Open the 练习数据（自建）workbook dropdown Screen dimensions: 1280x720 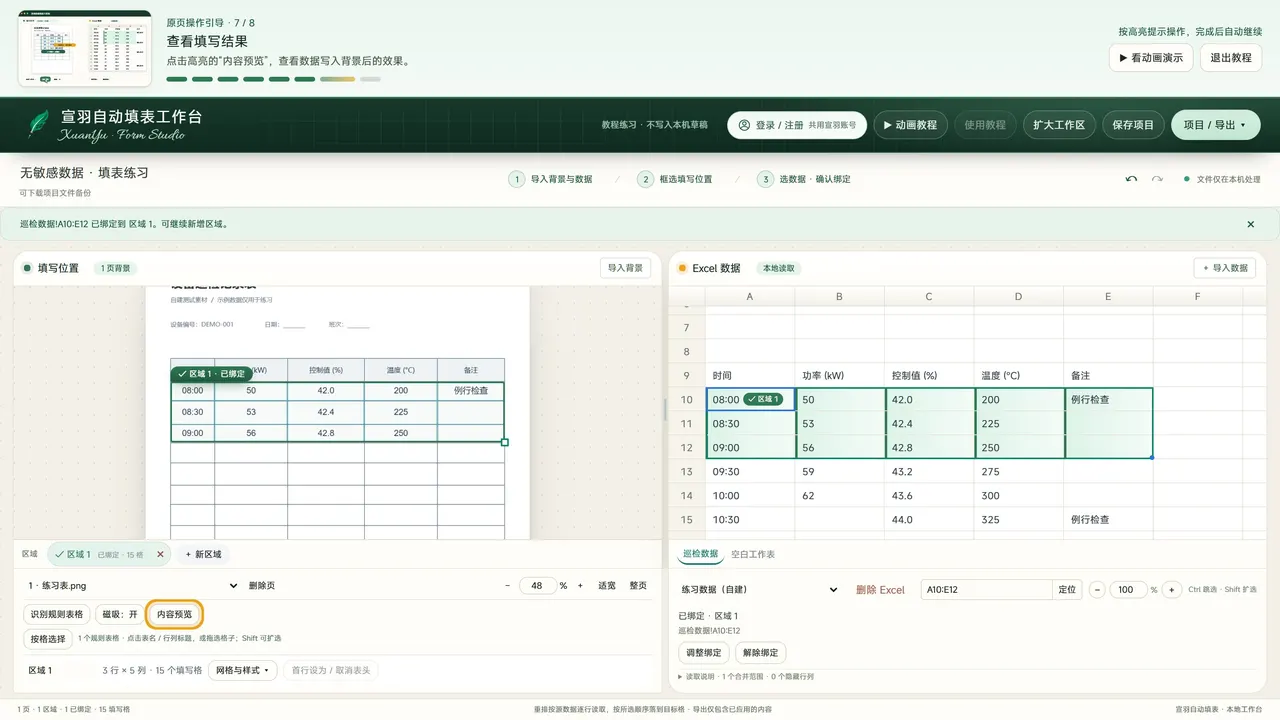[759, 590]
